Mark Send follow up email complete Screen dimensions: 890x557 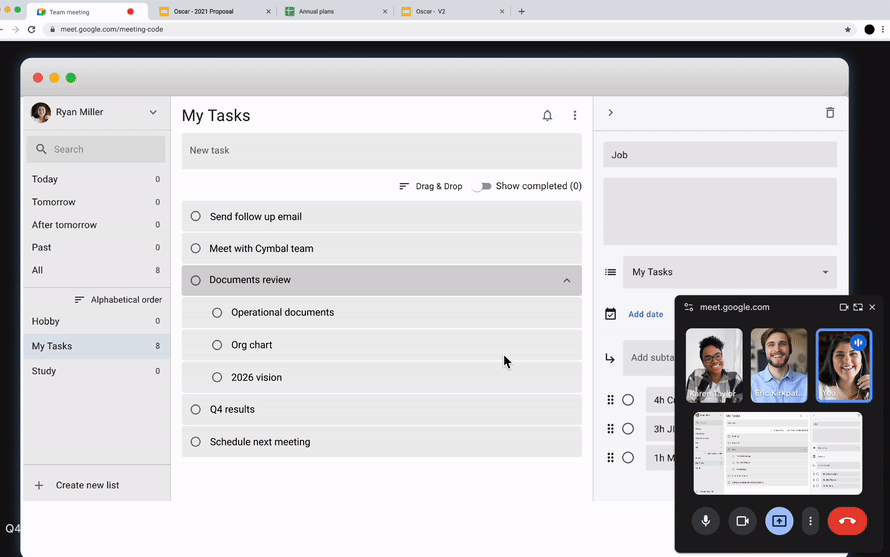click(196, 216)
